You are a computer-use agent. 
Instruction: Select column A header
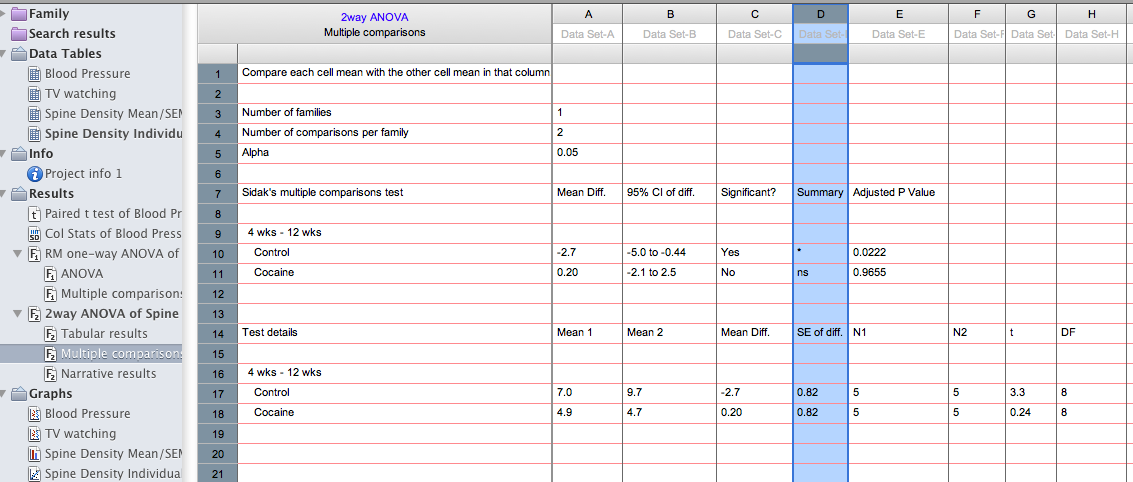(x=586, y=14)
